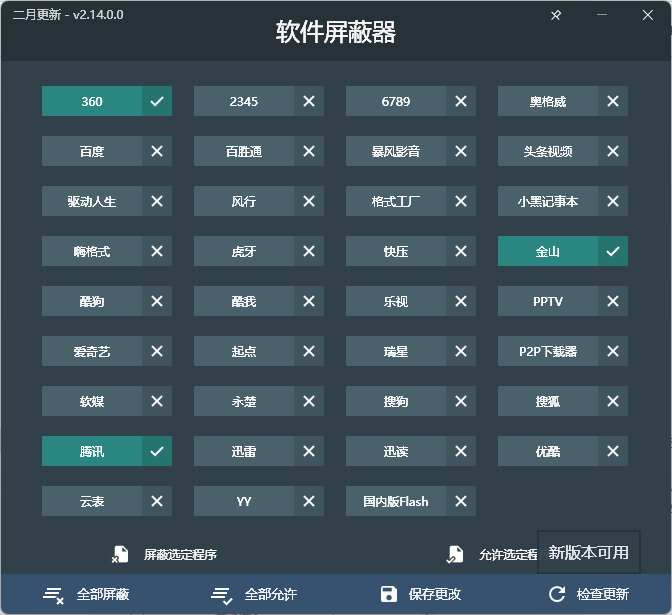Select the P2P下载器 entry
Screen dimensions: 672x615
(548, 351)
